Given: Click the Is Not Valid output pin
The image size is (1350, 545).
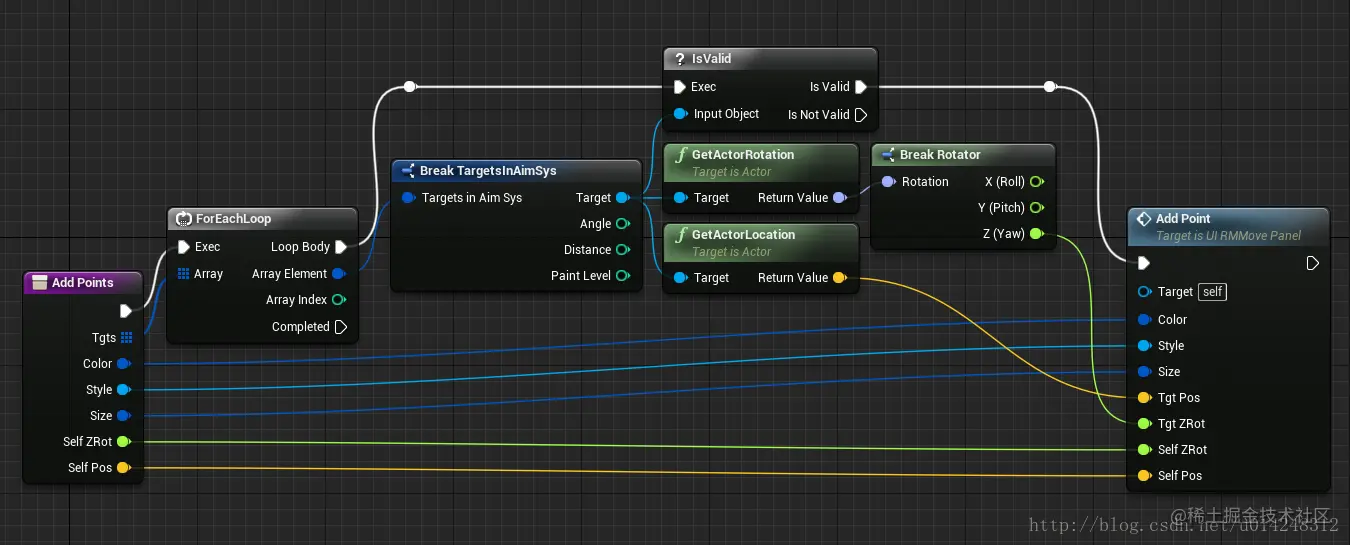Looking at the screenshot, I should [x=861, y=115].
